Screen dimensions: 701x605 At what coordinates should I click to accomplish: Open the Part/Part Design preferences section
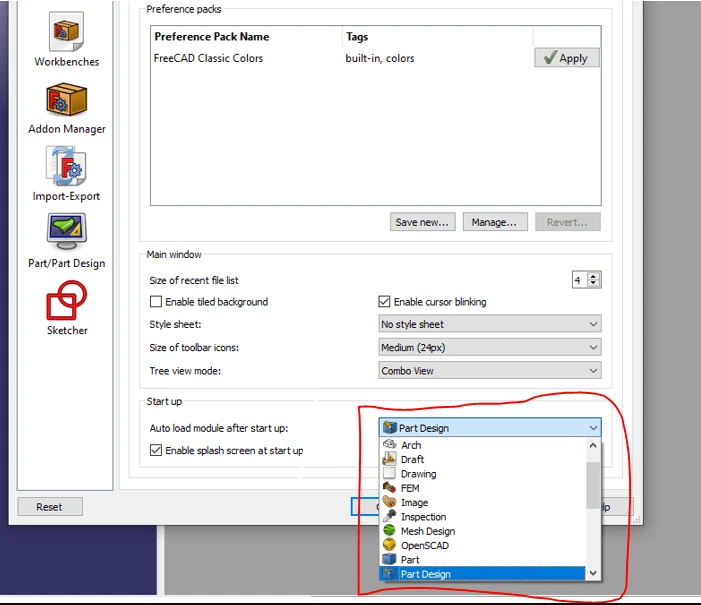click(x=67, y=241)
